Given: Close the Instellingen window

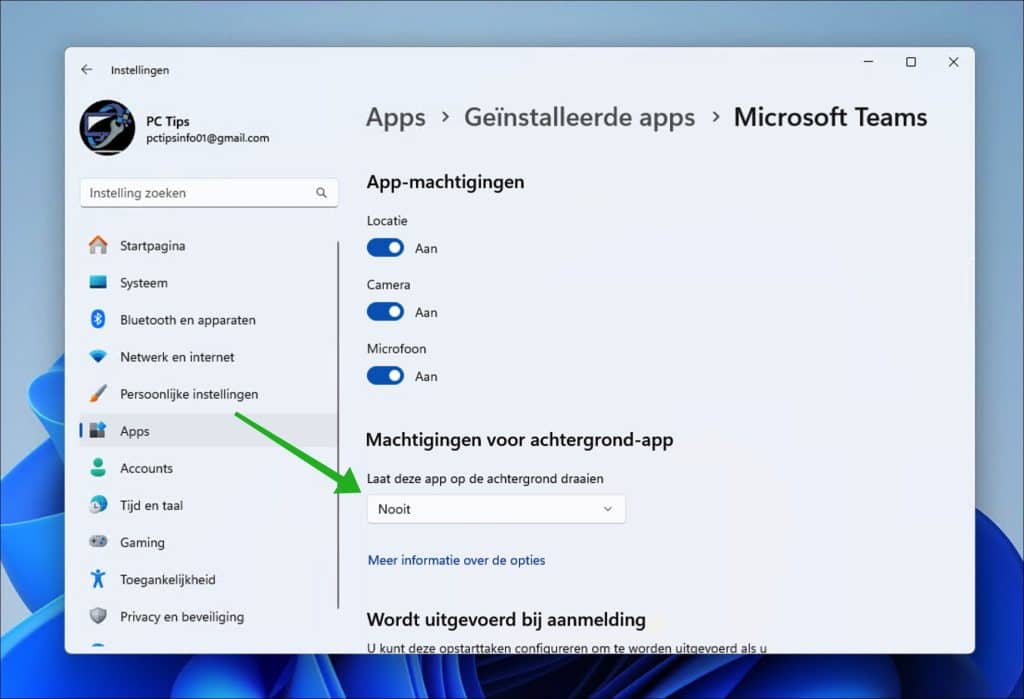Looking at the screenshot, I should tap(953, 62).
